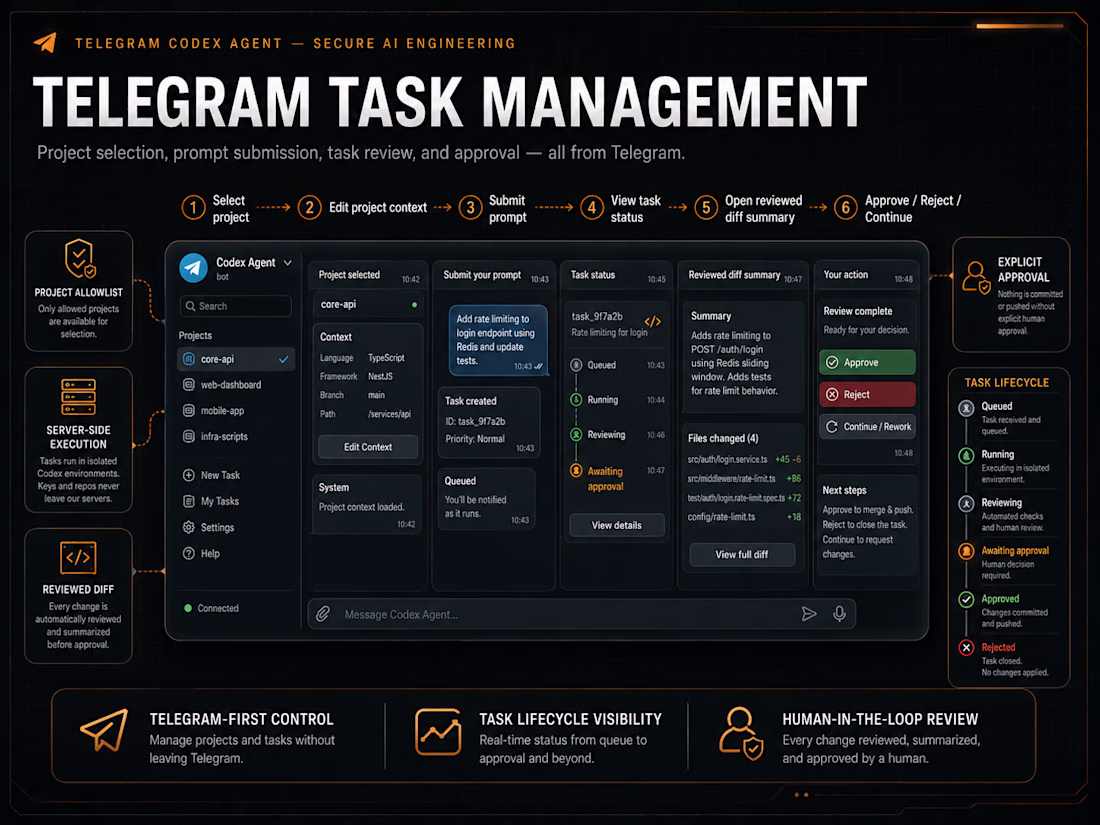Click the Human-in-the-Loop Review person icon
Screen dimensions: 1100x825
pos(741,734)
